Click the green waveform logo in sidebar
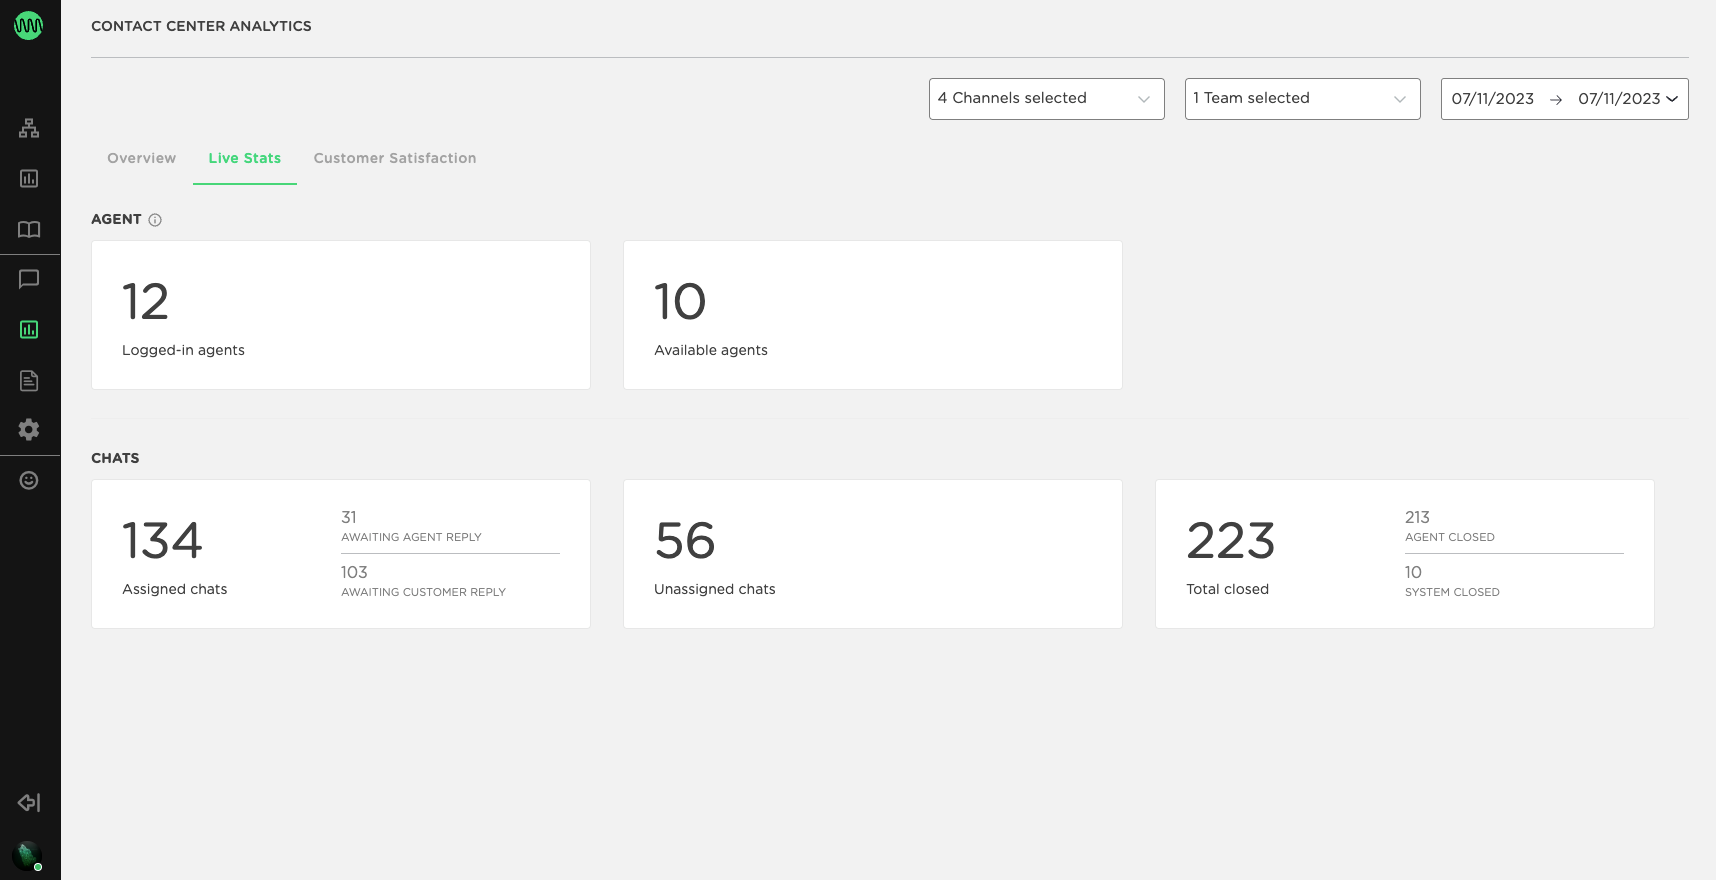The width and height of the screenshot is (1716, 880). tap(28, 26)
